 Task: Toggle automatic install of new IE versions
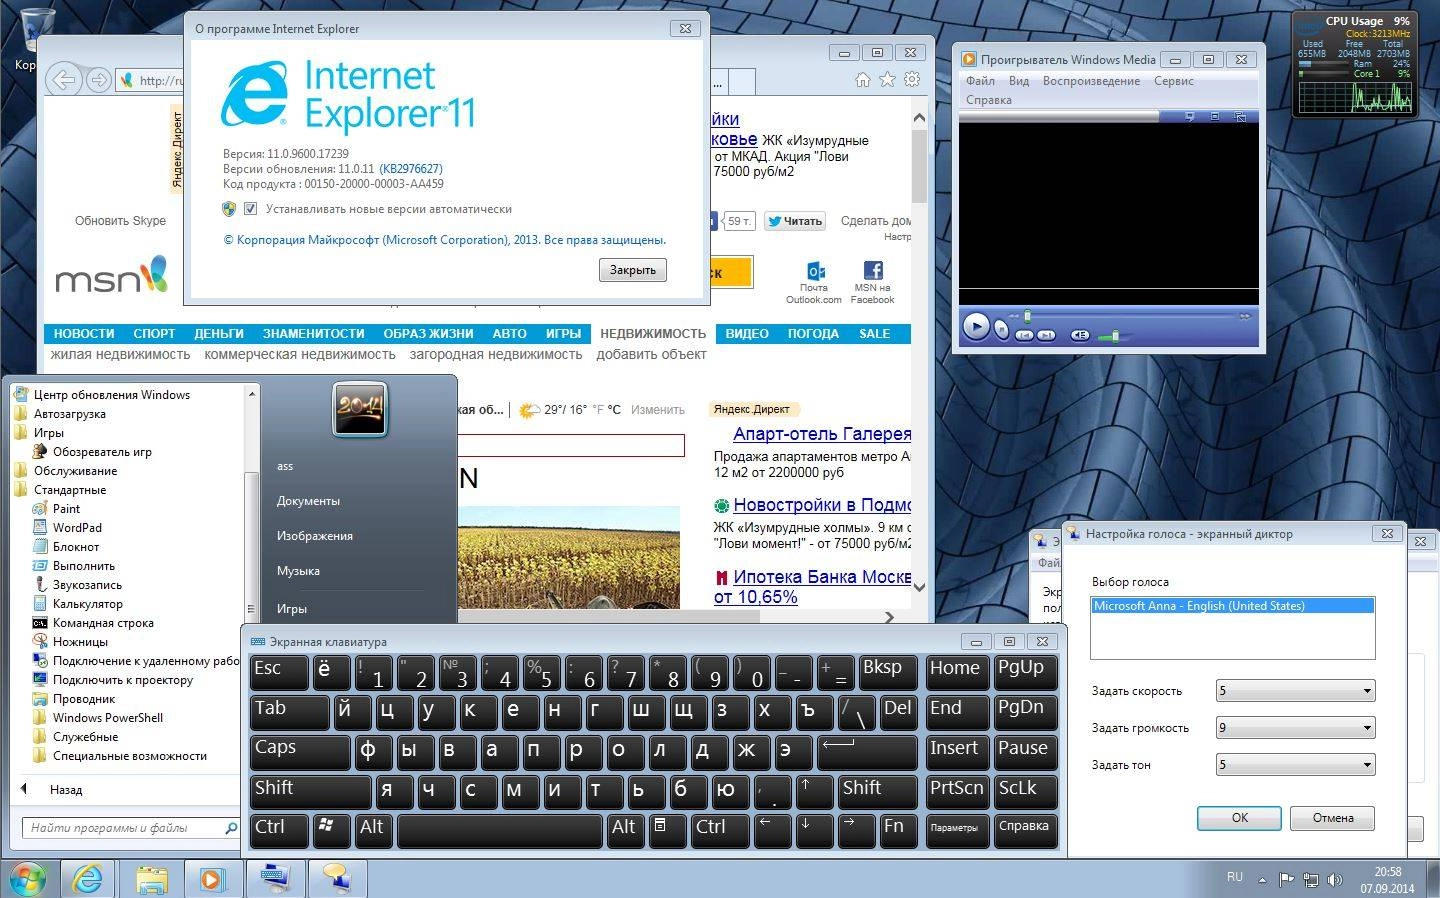(x=251, y=209)
